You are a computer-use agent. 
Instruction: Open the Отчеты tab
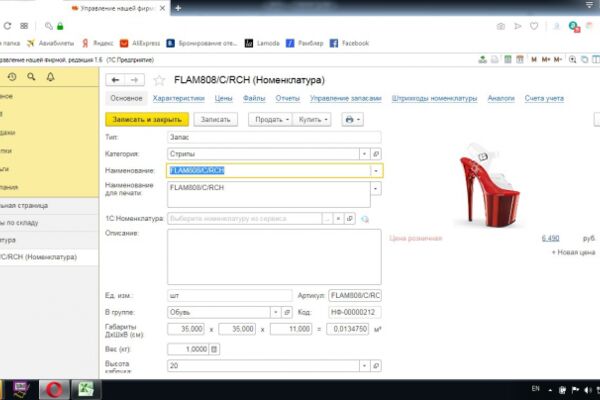[x=288, y=98]
